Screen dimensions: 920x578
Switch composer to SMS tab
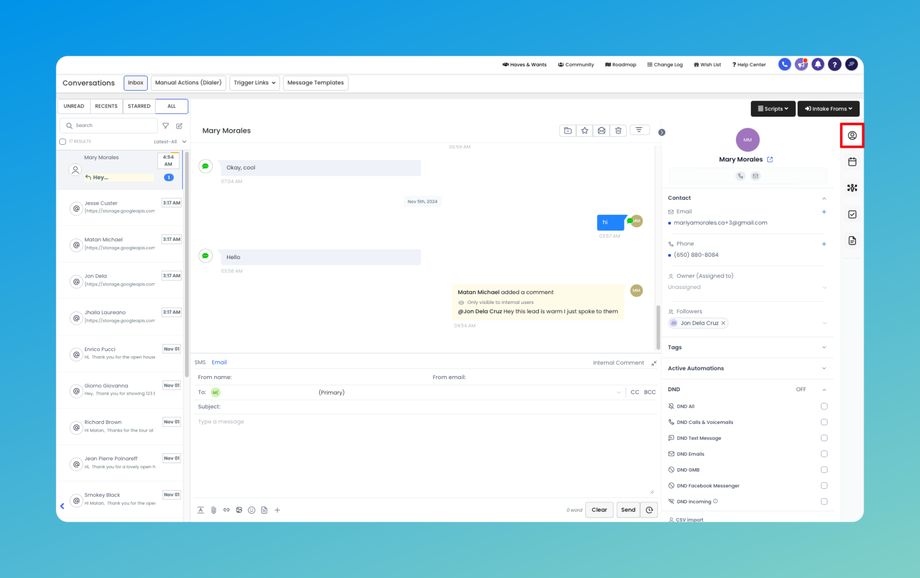pyautogui.click(x=200, y=363)
